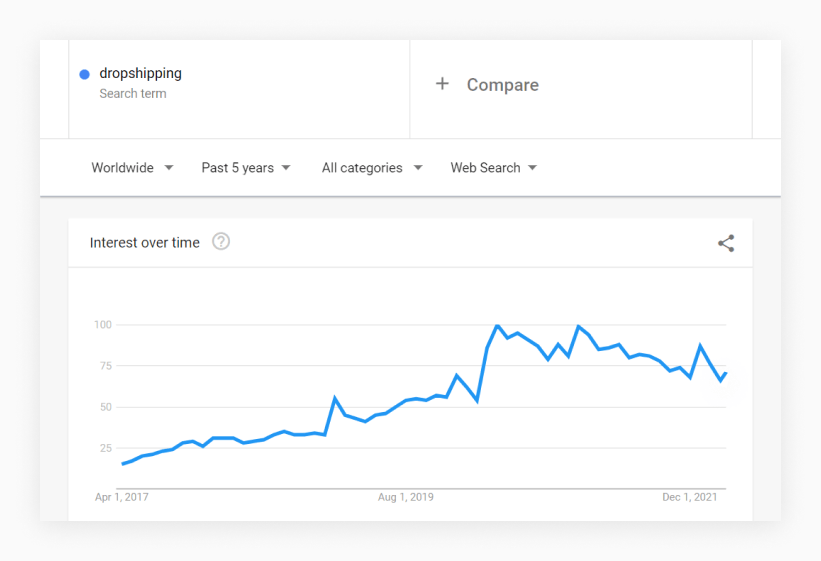Screen dimensions: 821x561
Task: Open the All categories dropdown
Action: 372,168
